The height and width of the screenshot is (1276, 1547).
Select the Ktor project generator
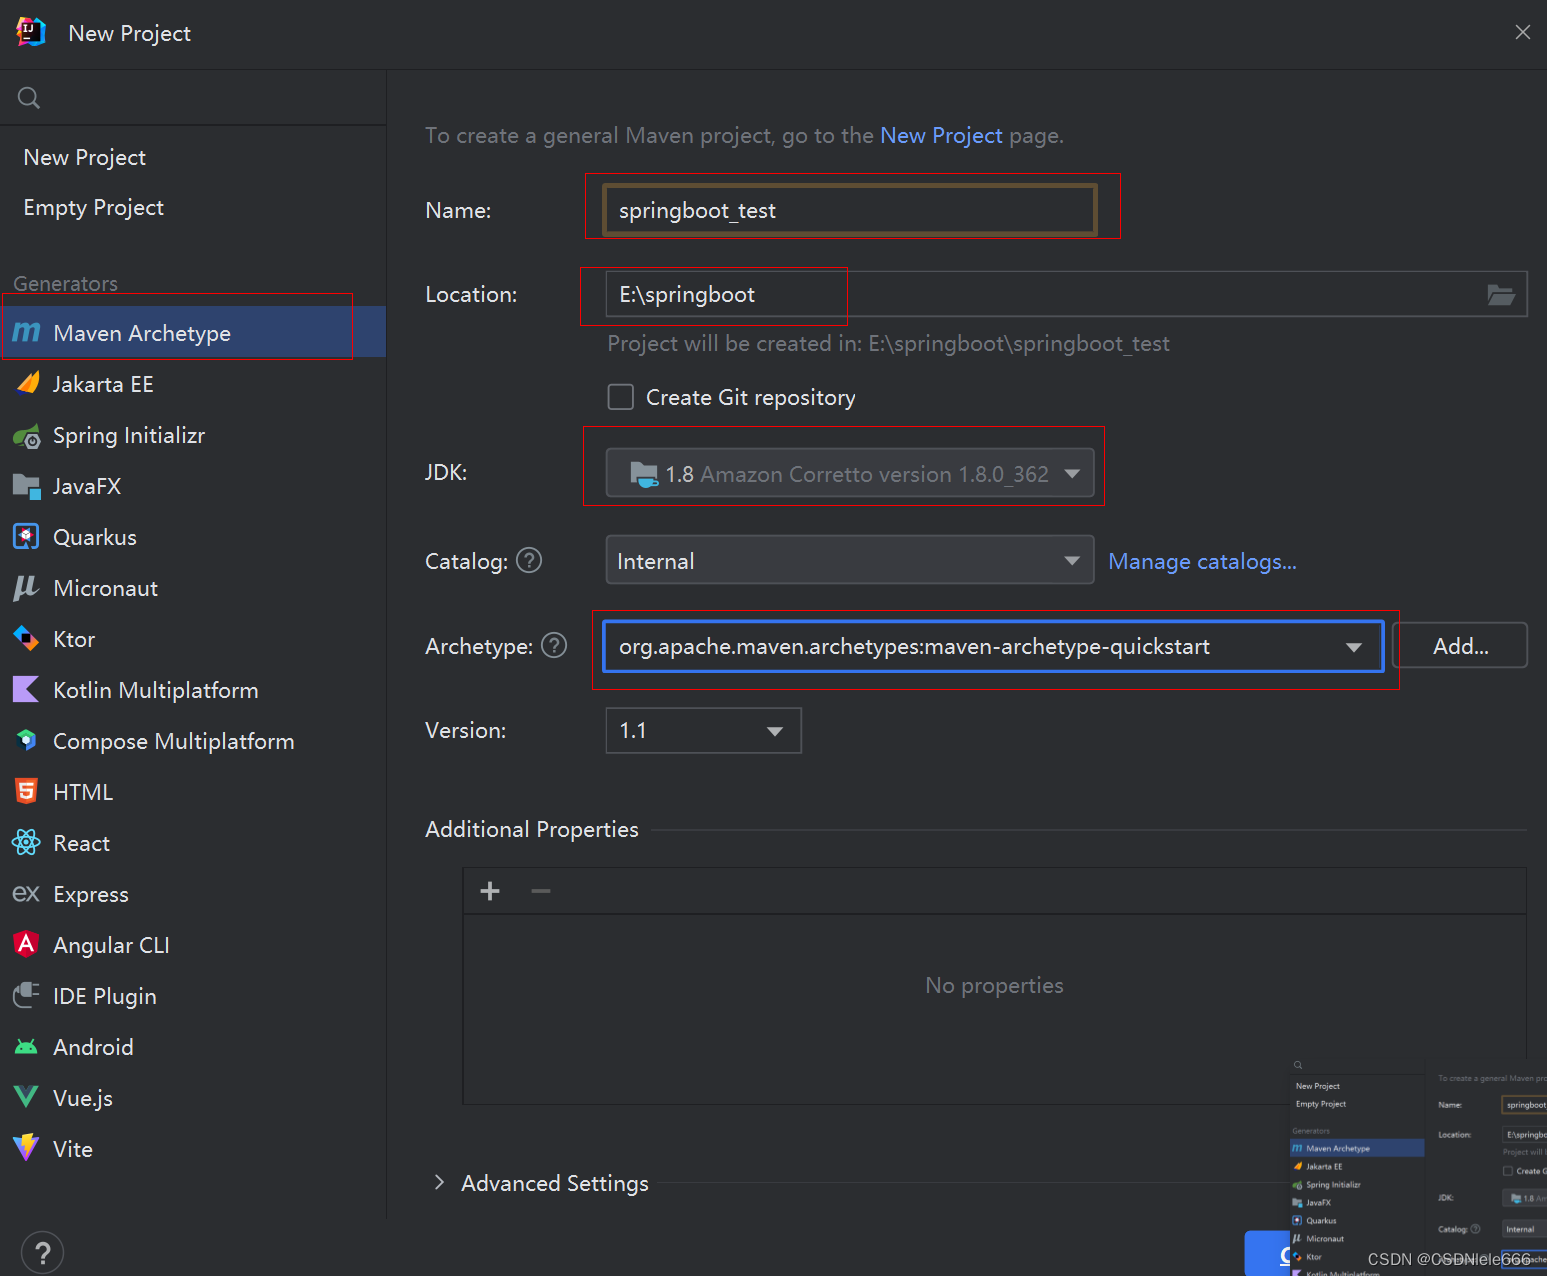pos(74,639)
